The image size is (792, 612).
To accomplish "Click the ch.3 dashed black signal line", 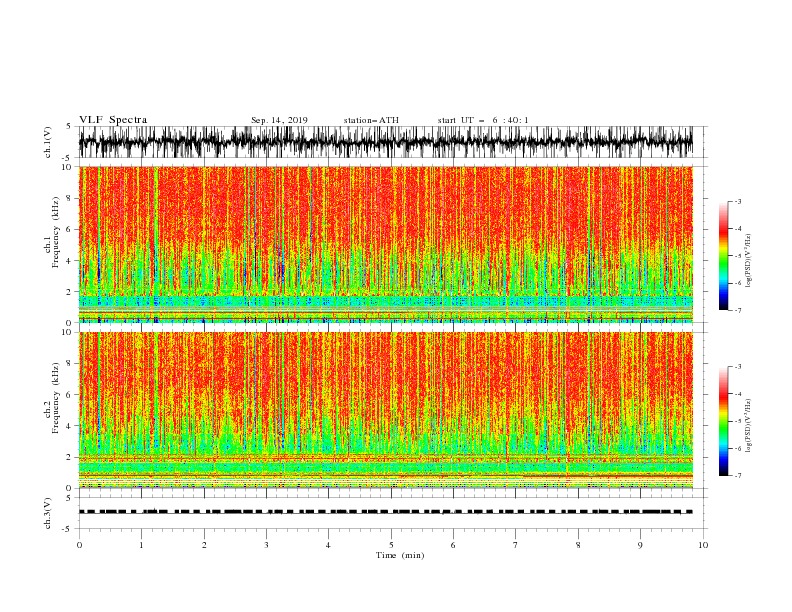I will (385, 512).
